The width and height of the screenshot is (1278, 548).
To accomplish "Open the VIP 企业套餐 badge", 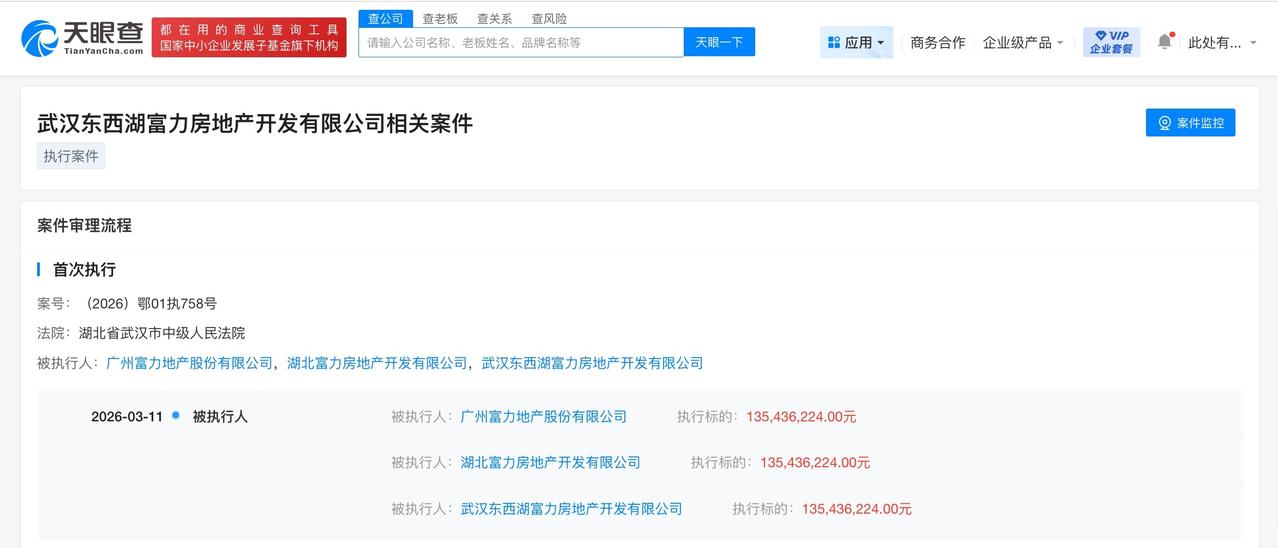I will 1111,42.
